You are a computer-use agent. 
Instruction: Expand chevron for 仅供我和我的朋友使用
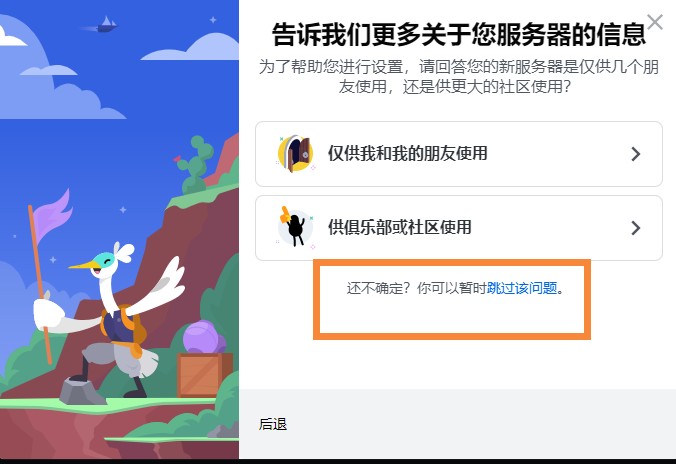(x=635, y=154)
